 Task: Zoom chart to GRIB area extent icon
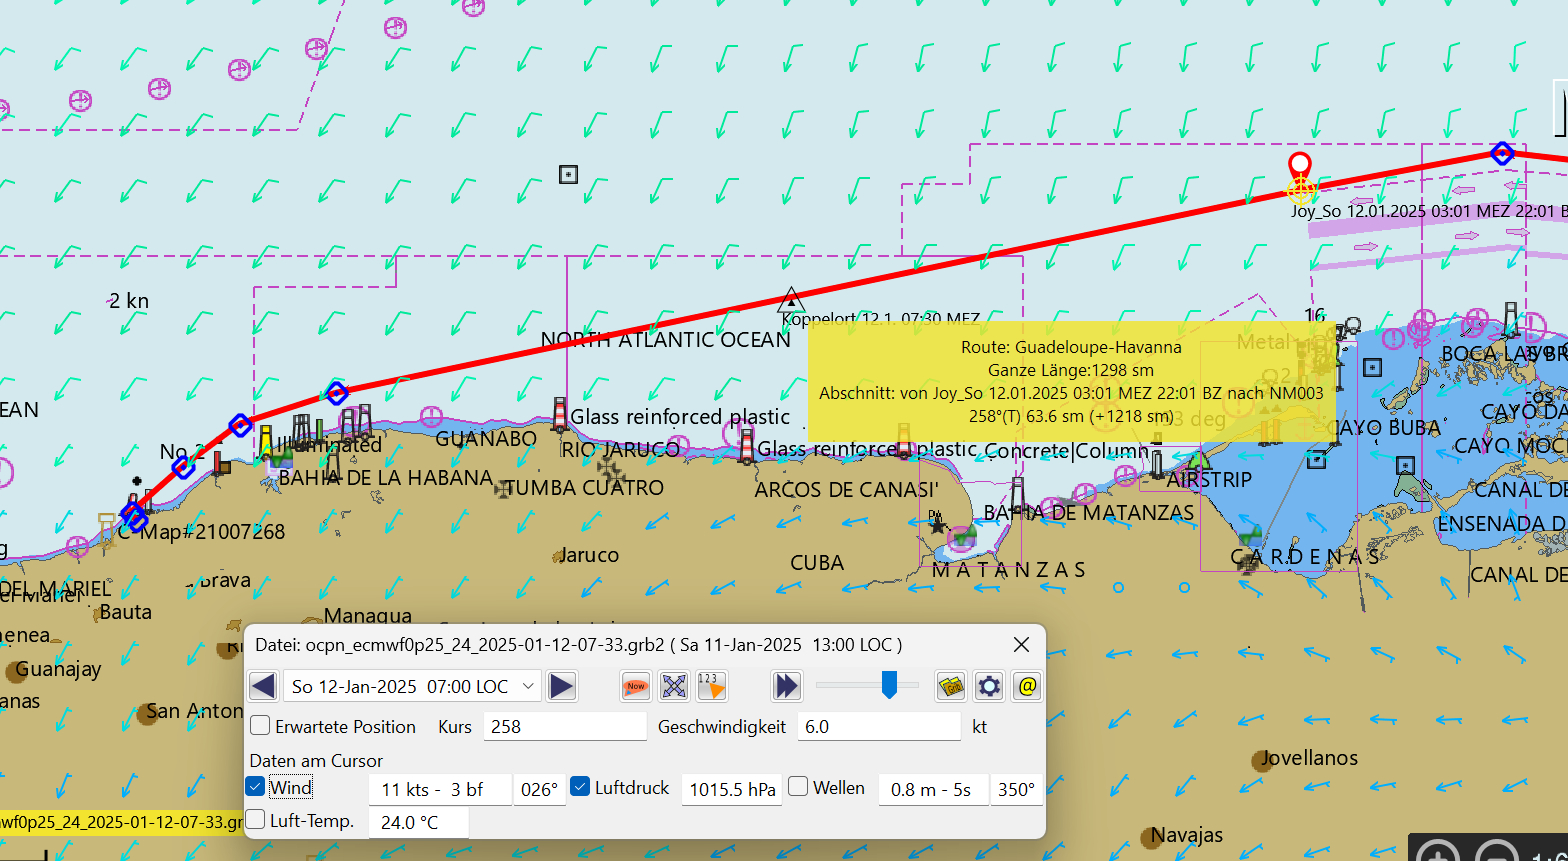pos(674,686)
